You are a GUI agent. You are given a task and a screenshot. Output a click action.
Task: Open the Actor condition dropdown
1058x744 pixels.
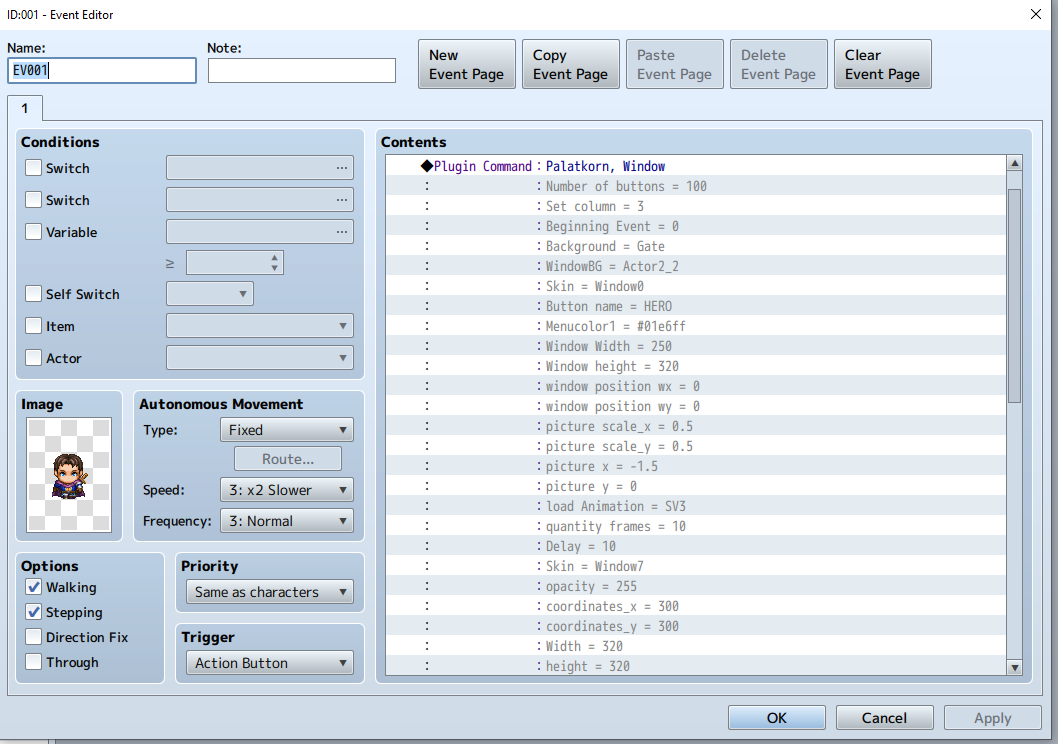click(x=260, y=358)
